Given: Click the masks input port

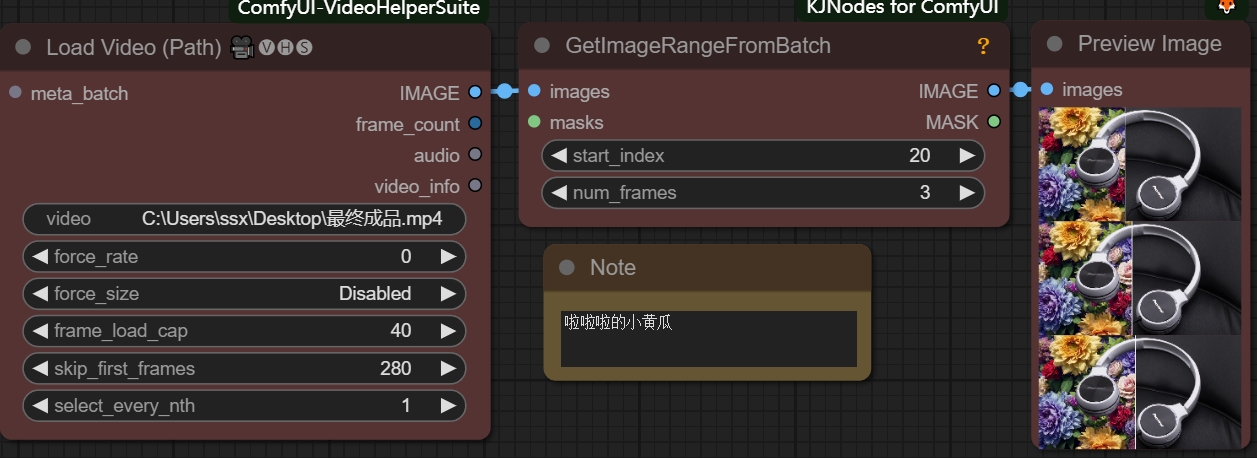Looking at the screenshot, I should [x=534, y=122].
